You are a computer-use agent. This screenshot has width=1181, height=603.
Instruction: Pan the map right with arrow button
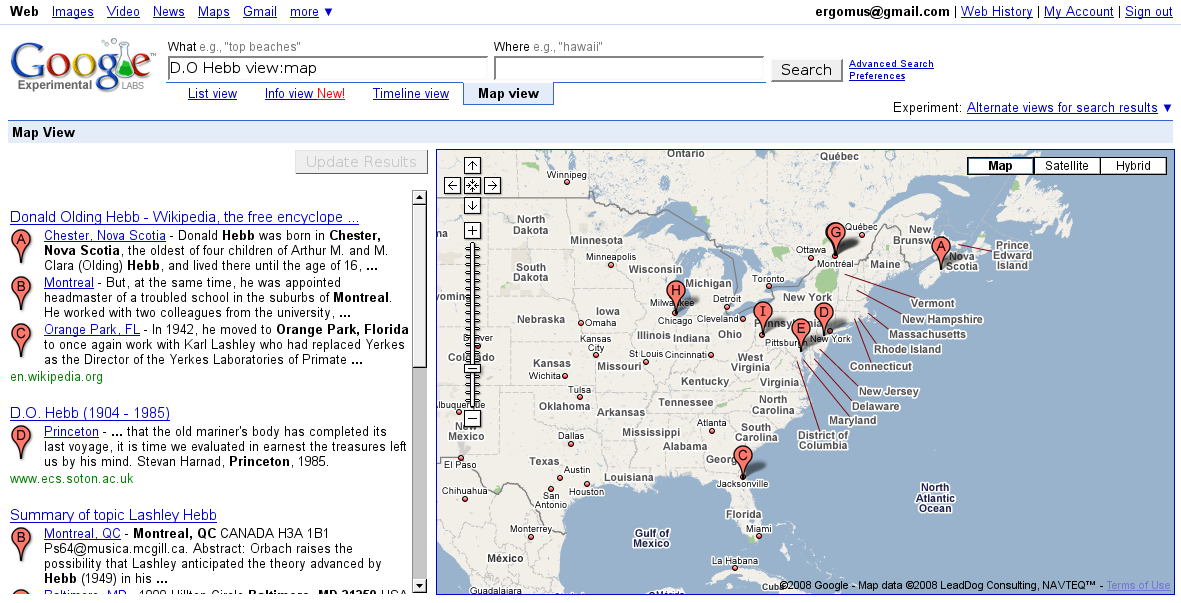pyautogui.click(x=492, y=185)
